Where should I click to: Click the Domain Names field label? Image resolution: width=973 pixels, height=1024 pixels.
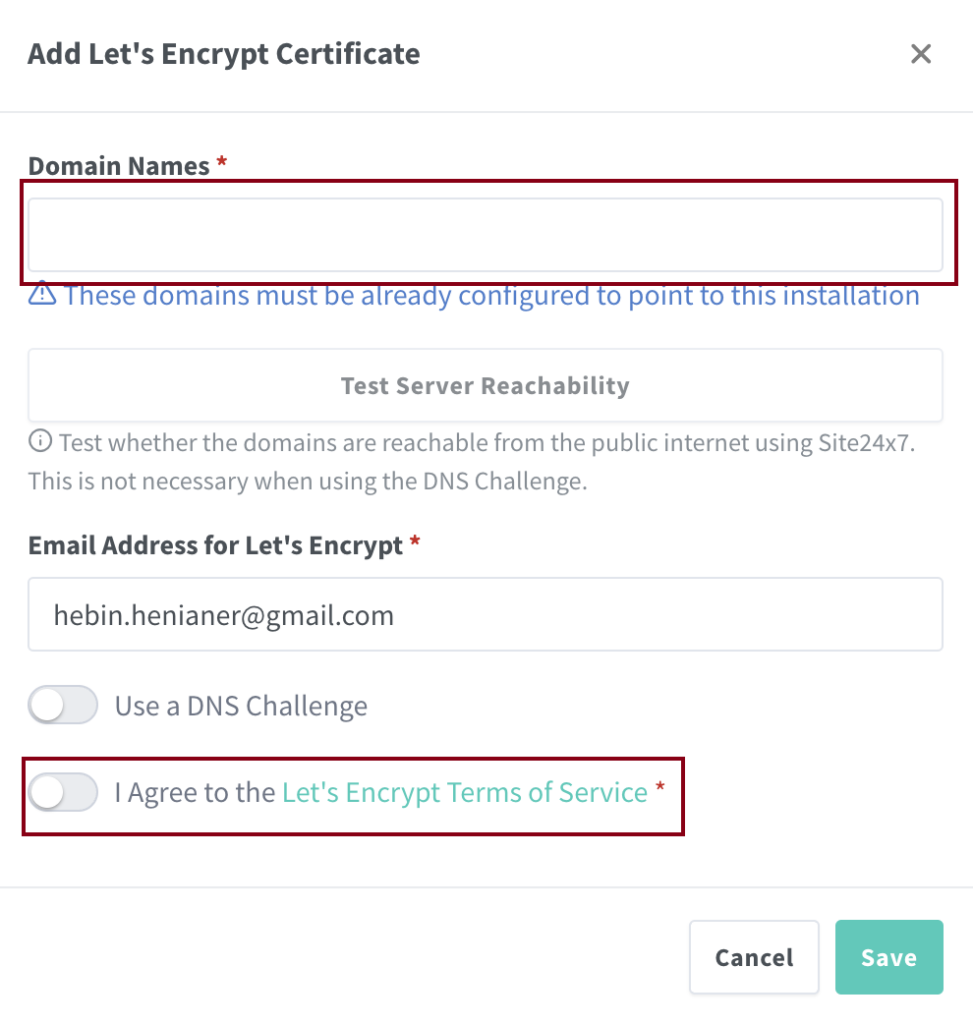pos(119,166)
